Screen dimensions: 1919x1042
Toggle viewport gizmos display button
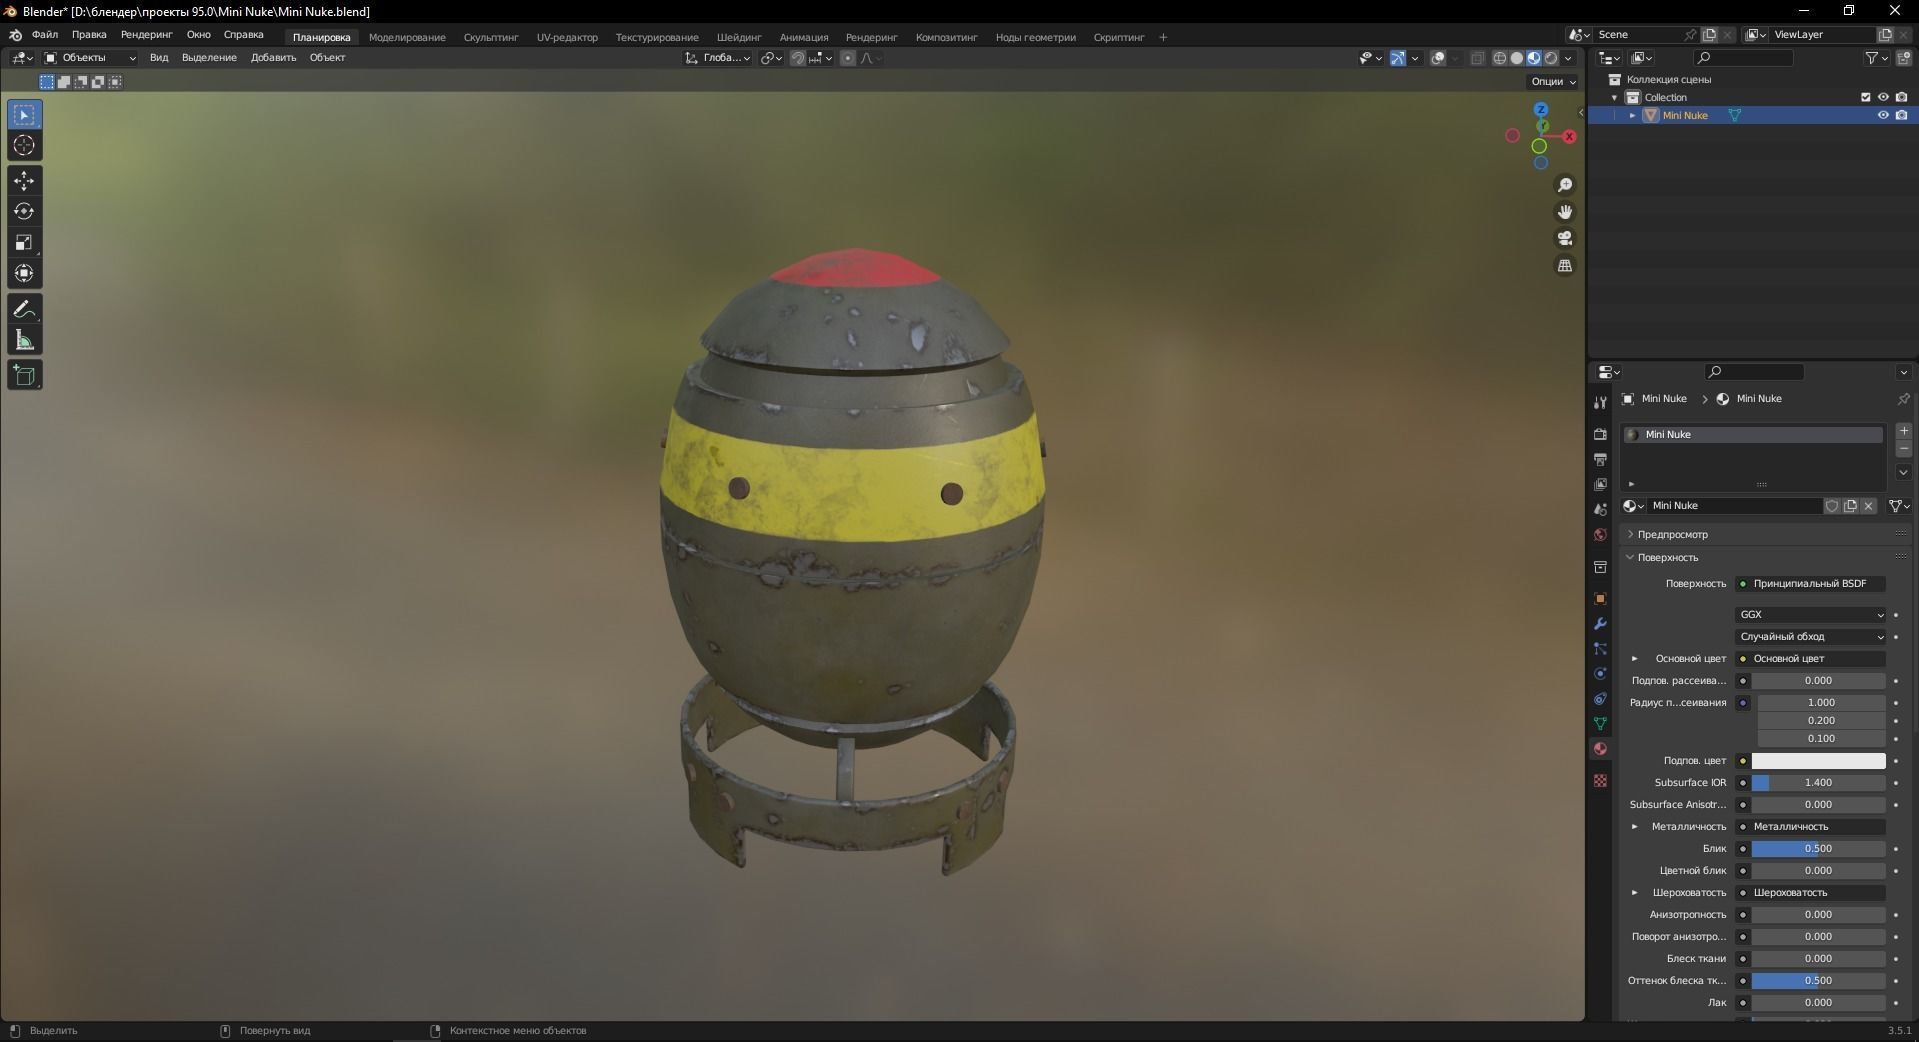coord(1398,58)
